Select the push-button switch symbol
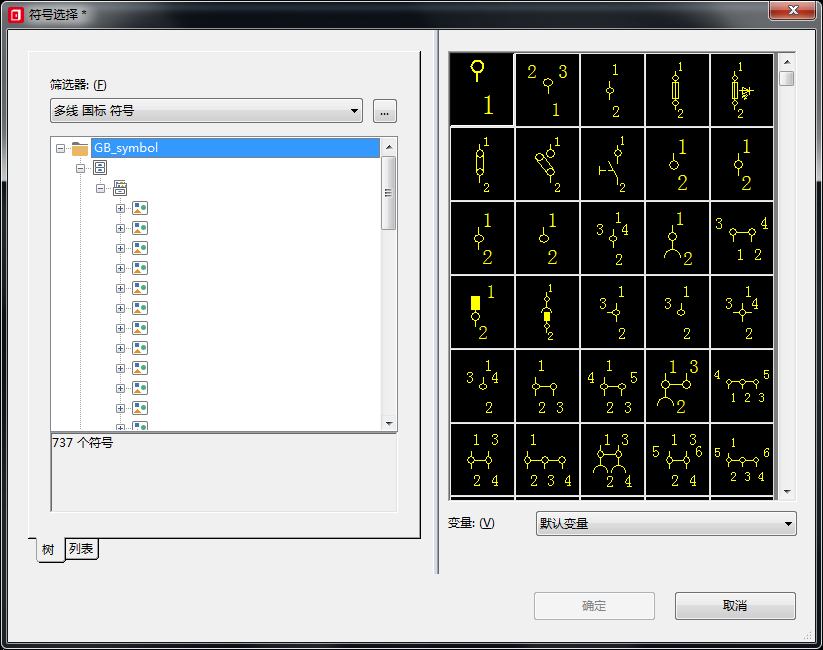This screenshot has height=650, width=823. click(612, 163)
